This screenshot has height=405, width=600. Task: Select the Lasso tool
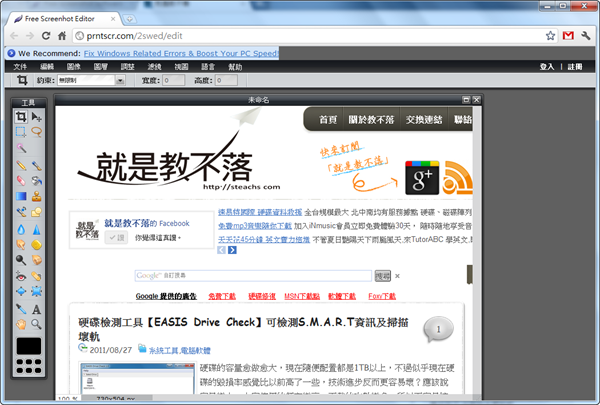[x=37, y=132]
